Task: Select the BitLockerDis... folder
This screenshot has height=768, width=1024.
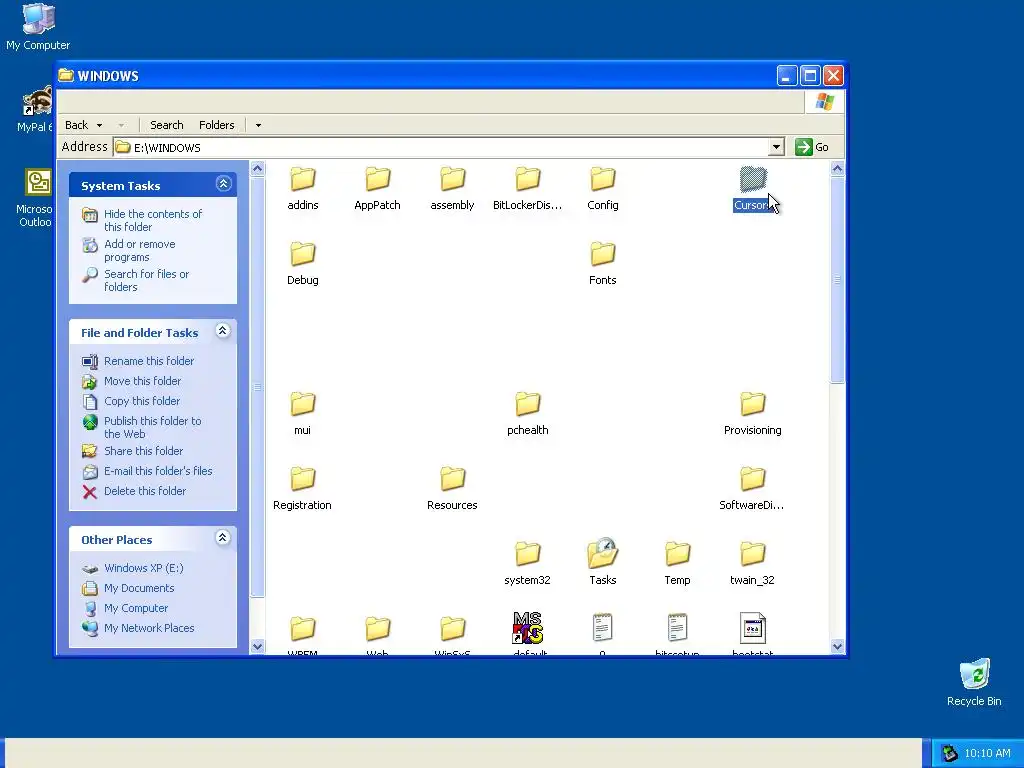Action: pos(527,189)
